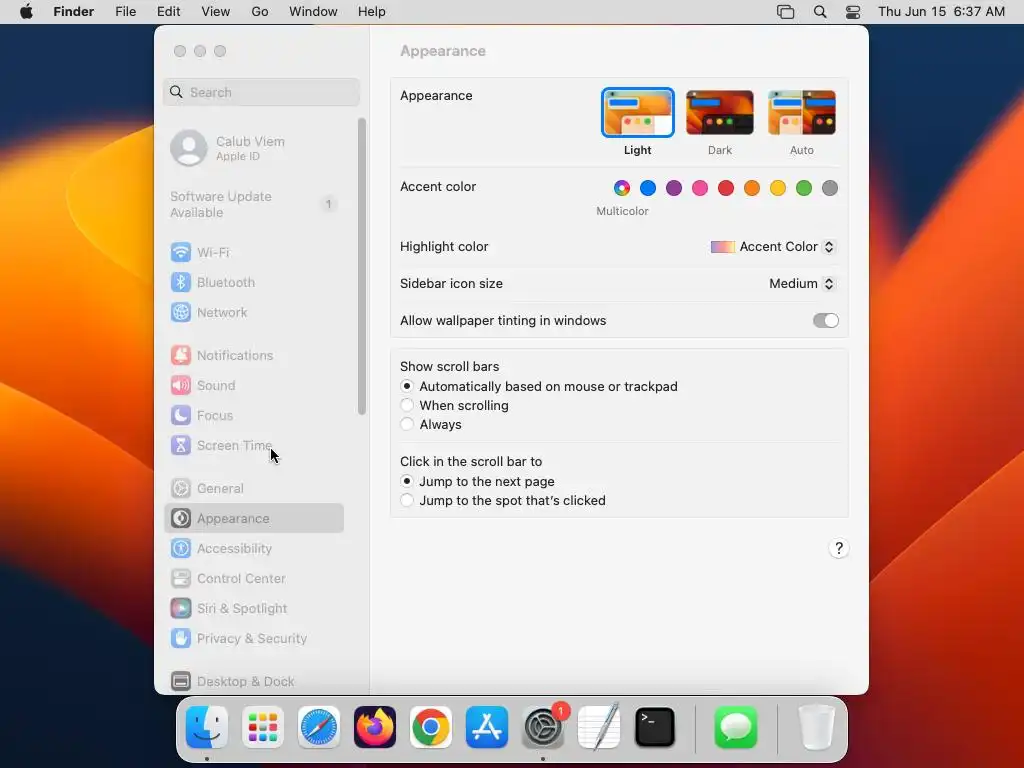Open the Finder menu

click(73, 12)
